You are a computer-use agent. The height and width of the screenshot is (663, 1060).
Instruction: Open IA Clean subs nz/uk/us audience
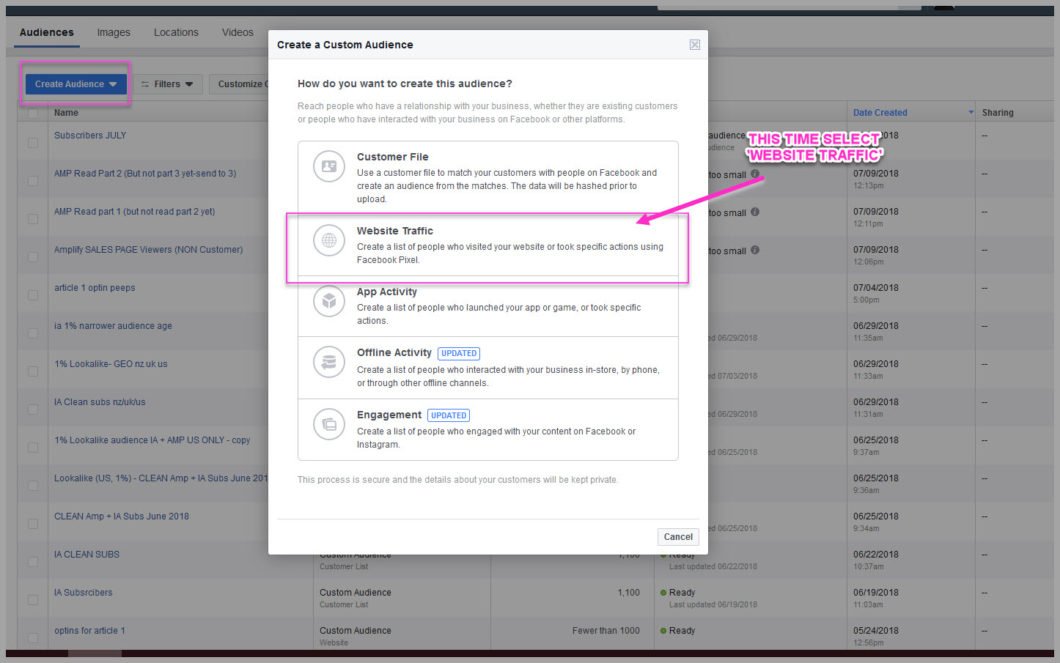[99, 401]
